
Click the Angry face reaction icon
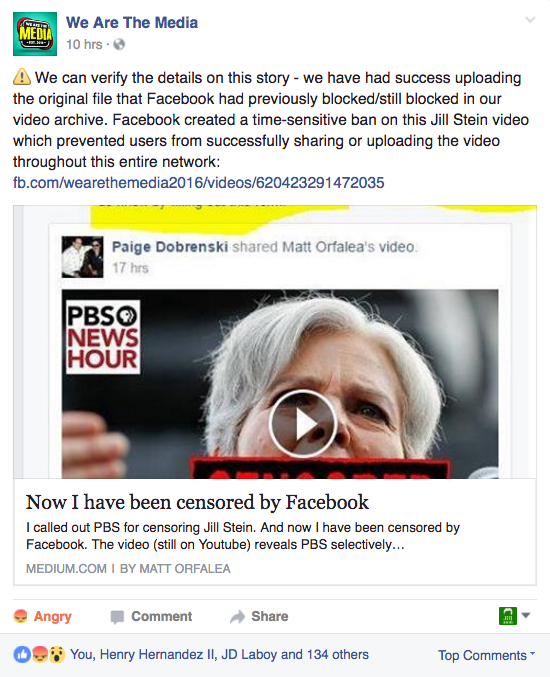coord(39,655)
